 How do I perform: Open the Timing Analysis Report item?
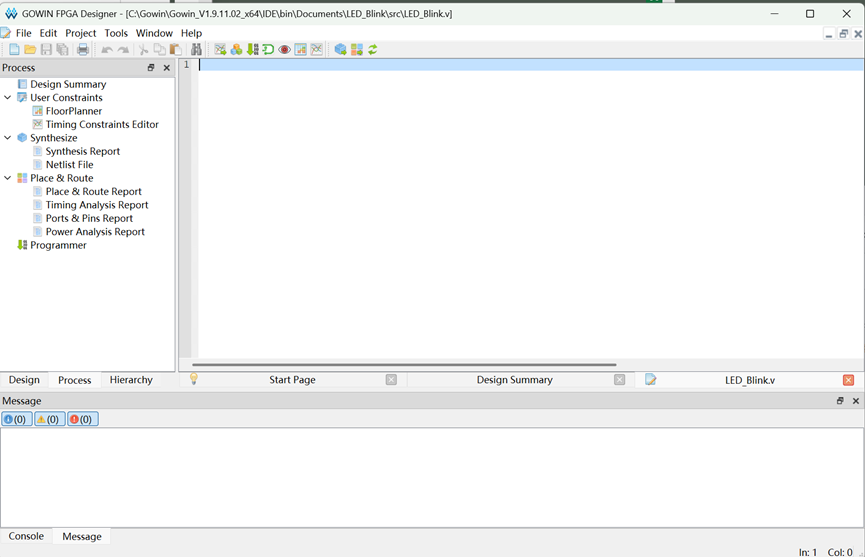pyautogui.click(x=97, y=205)
